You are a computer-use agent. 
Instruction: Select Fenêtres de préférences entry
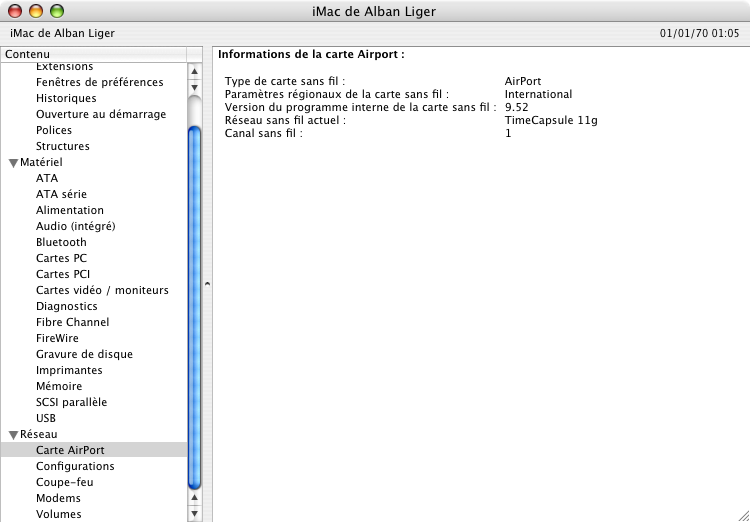[x=99, y=82]
